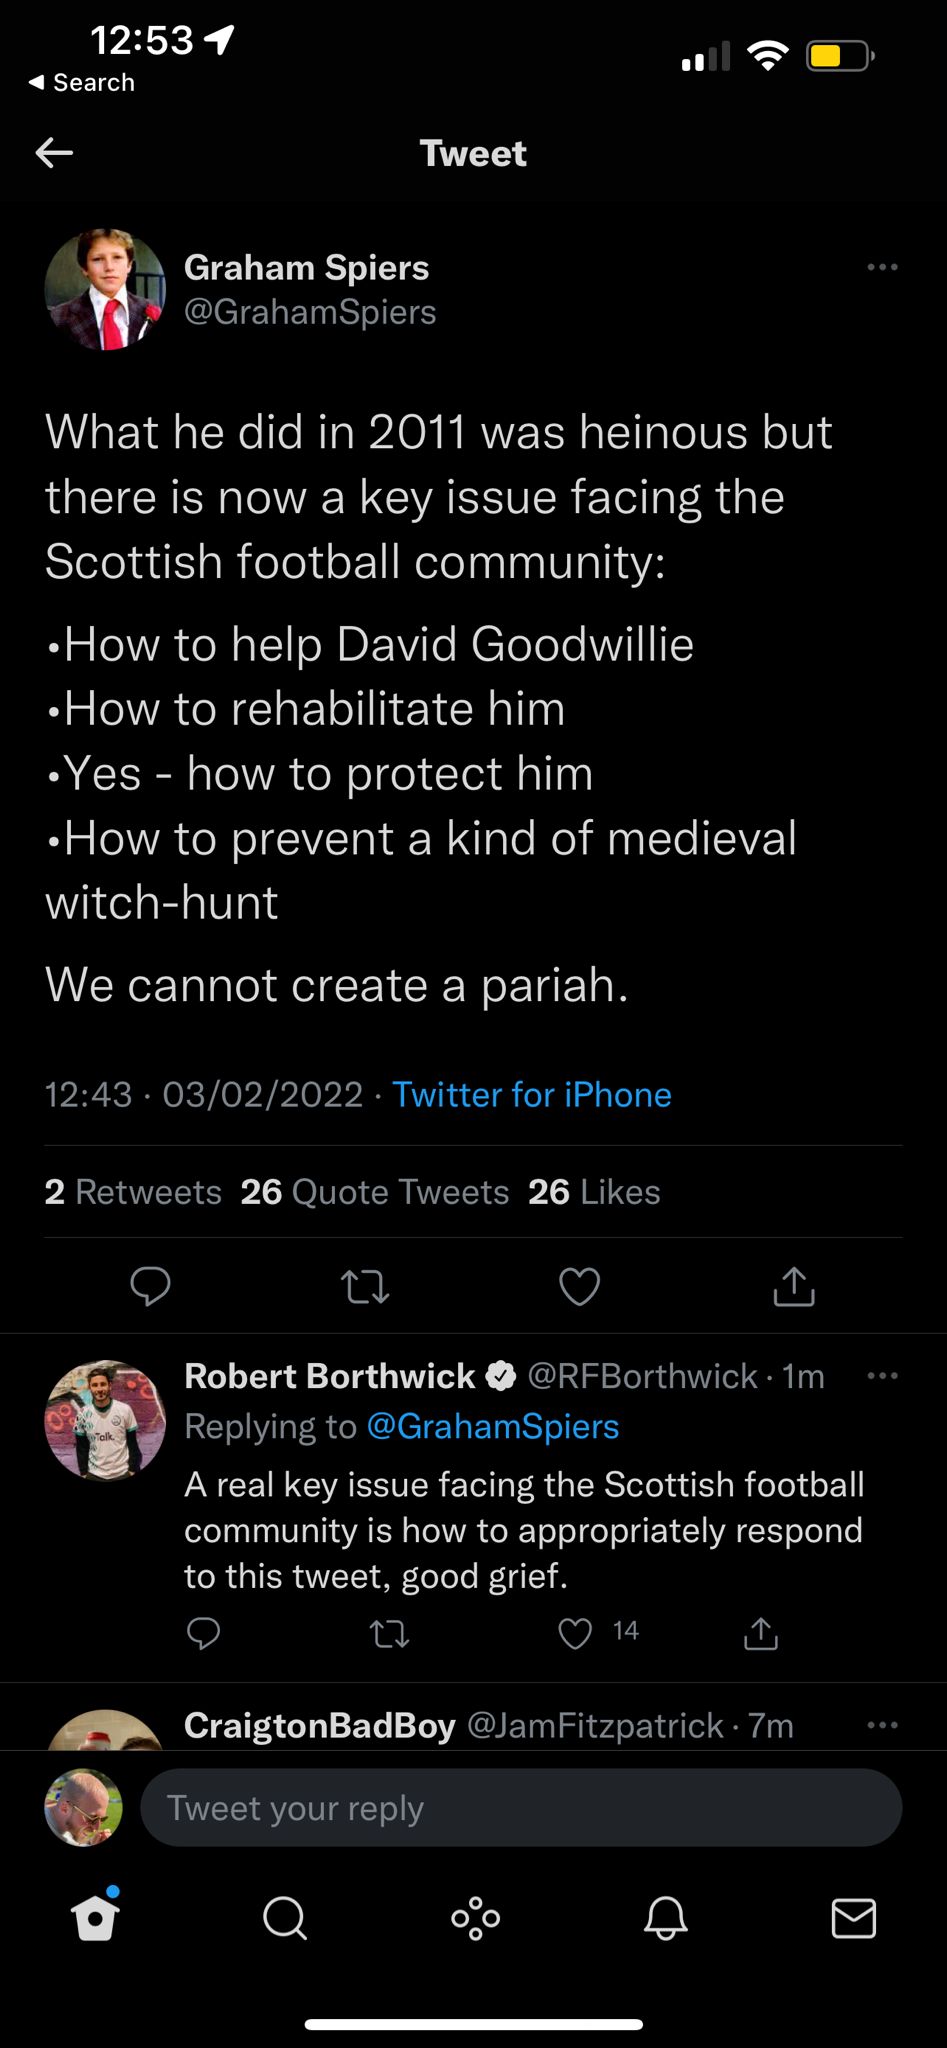Share the main tweet
Viewport: 947px width, 2048px height.
click(x=794, y=1286)
